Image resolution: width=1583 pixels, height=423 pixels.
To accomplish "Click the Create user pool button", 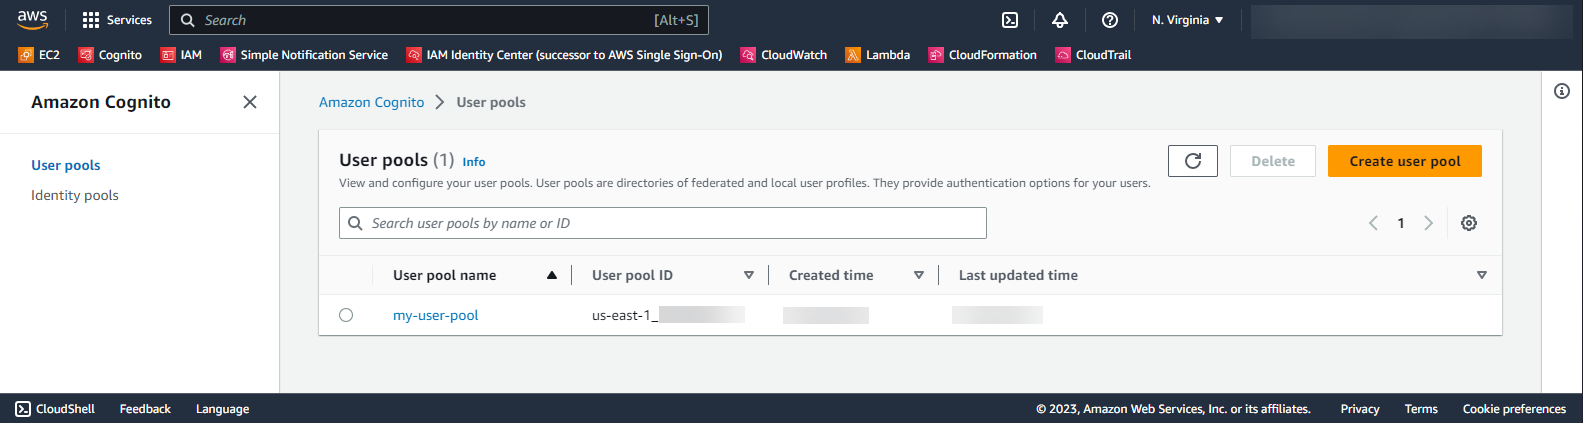I will coord(1404,161).
